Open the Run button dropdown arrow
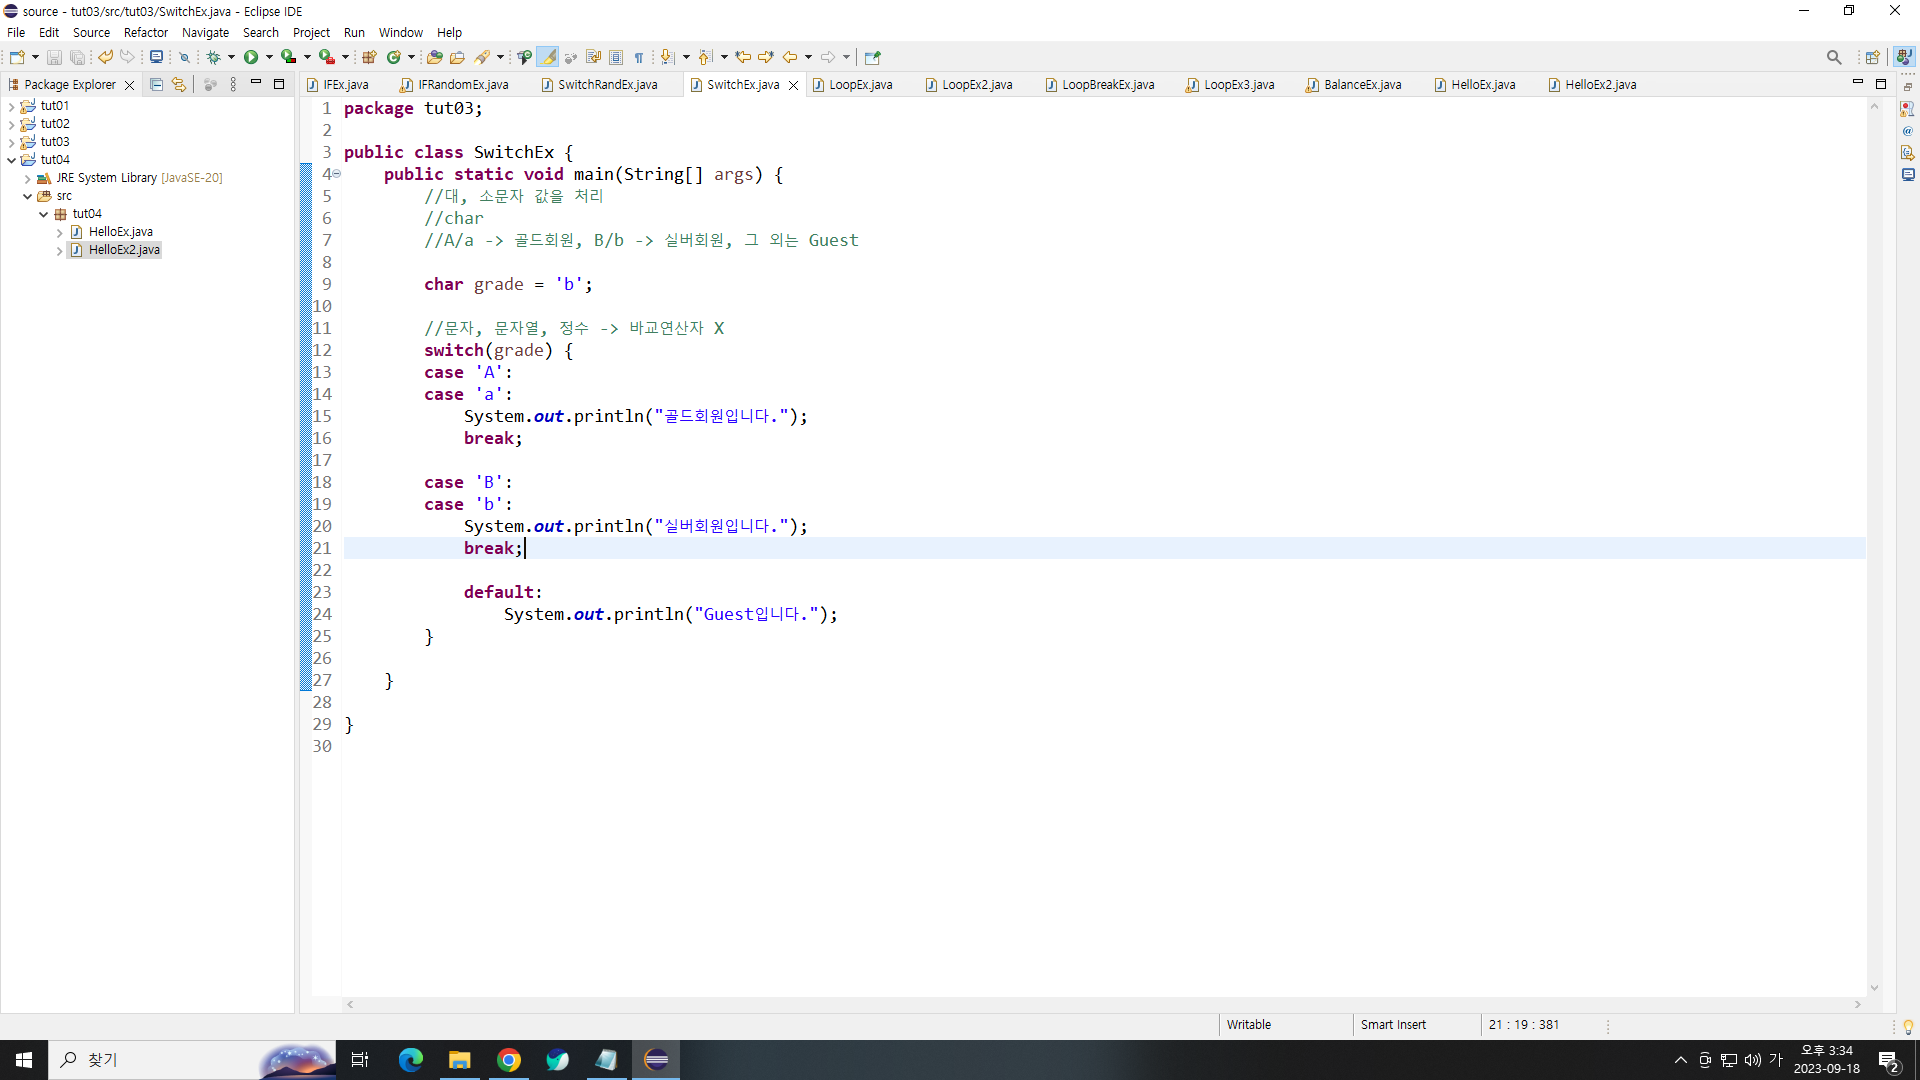The height and width of the screenshot is (1080, 1920). click(x=269, y=57)
